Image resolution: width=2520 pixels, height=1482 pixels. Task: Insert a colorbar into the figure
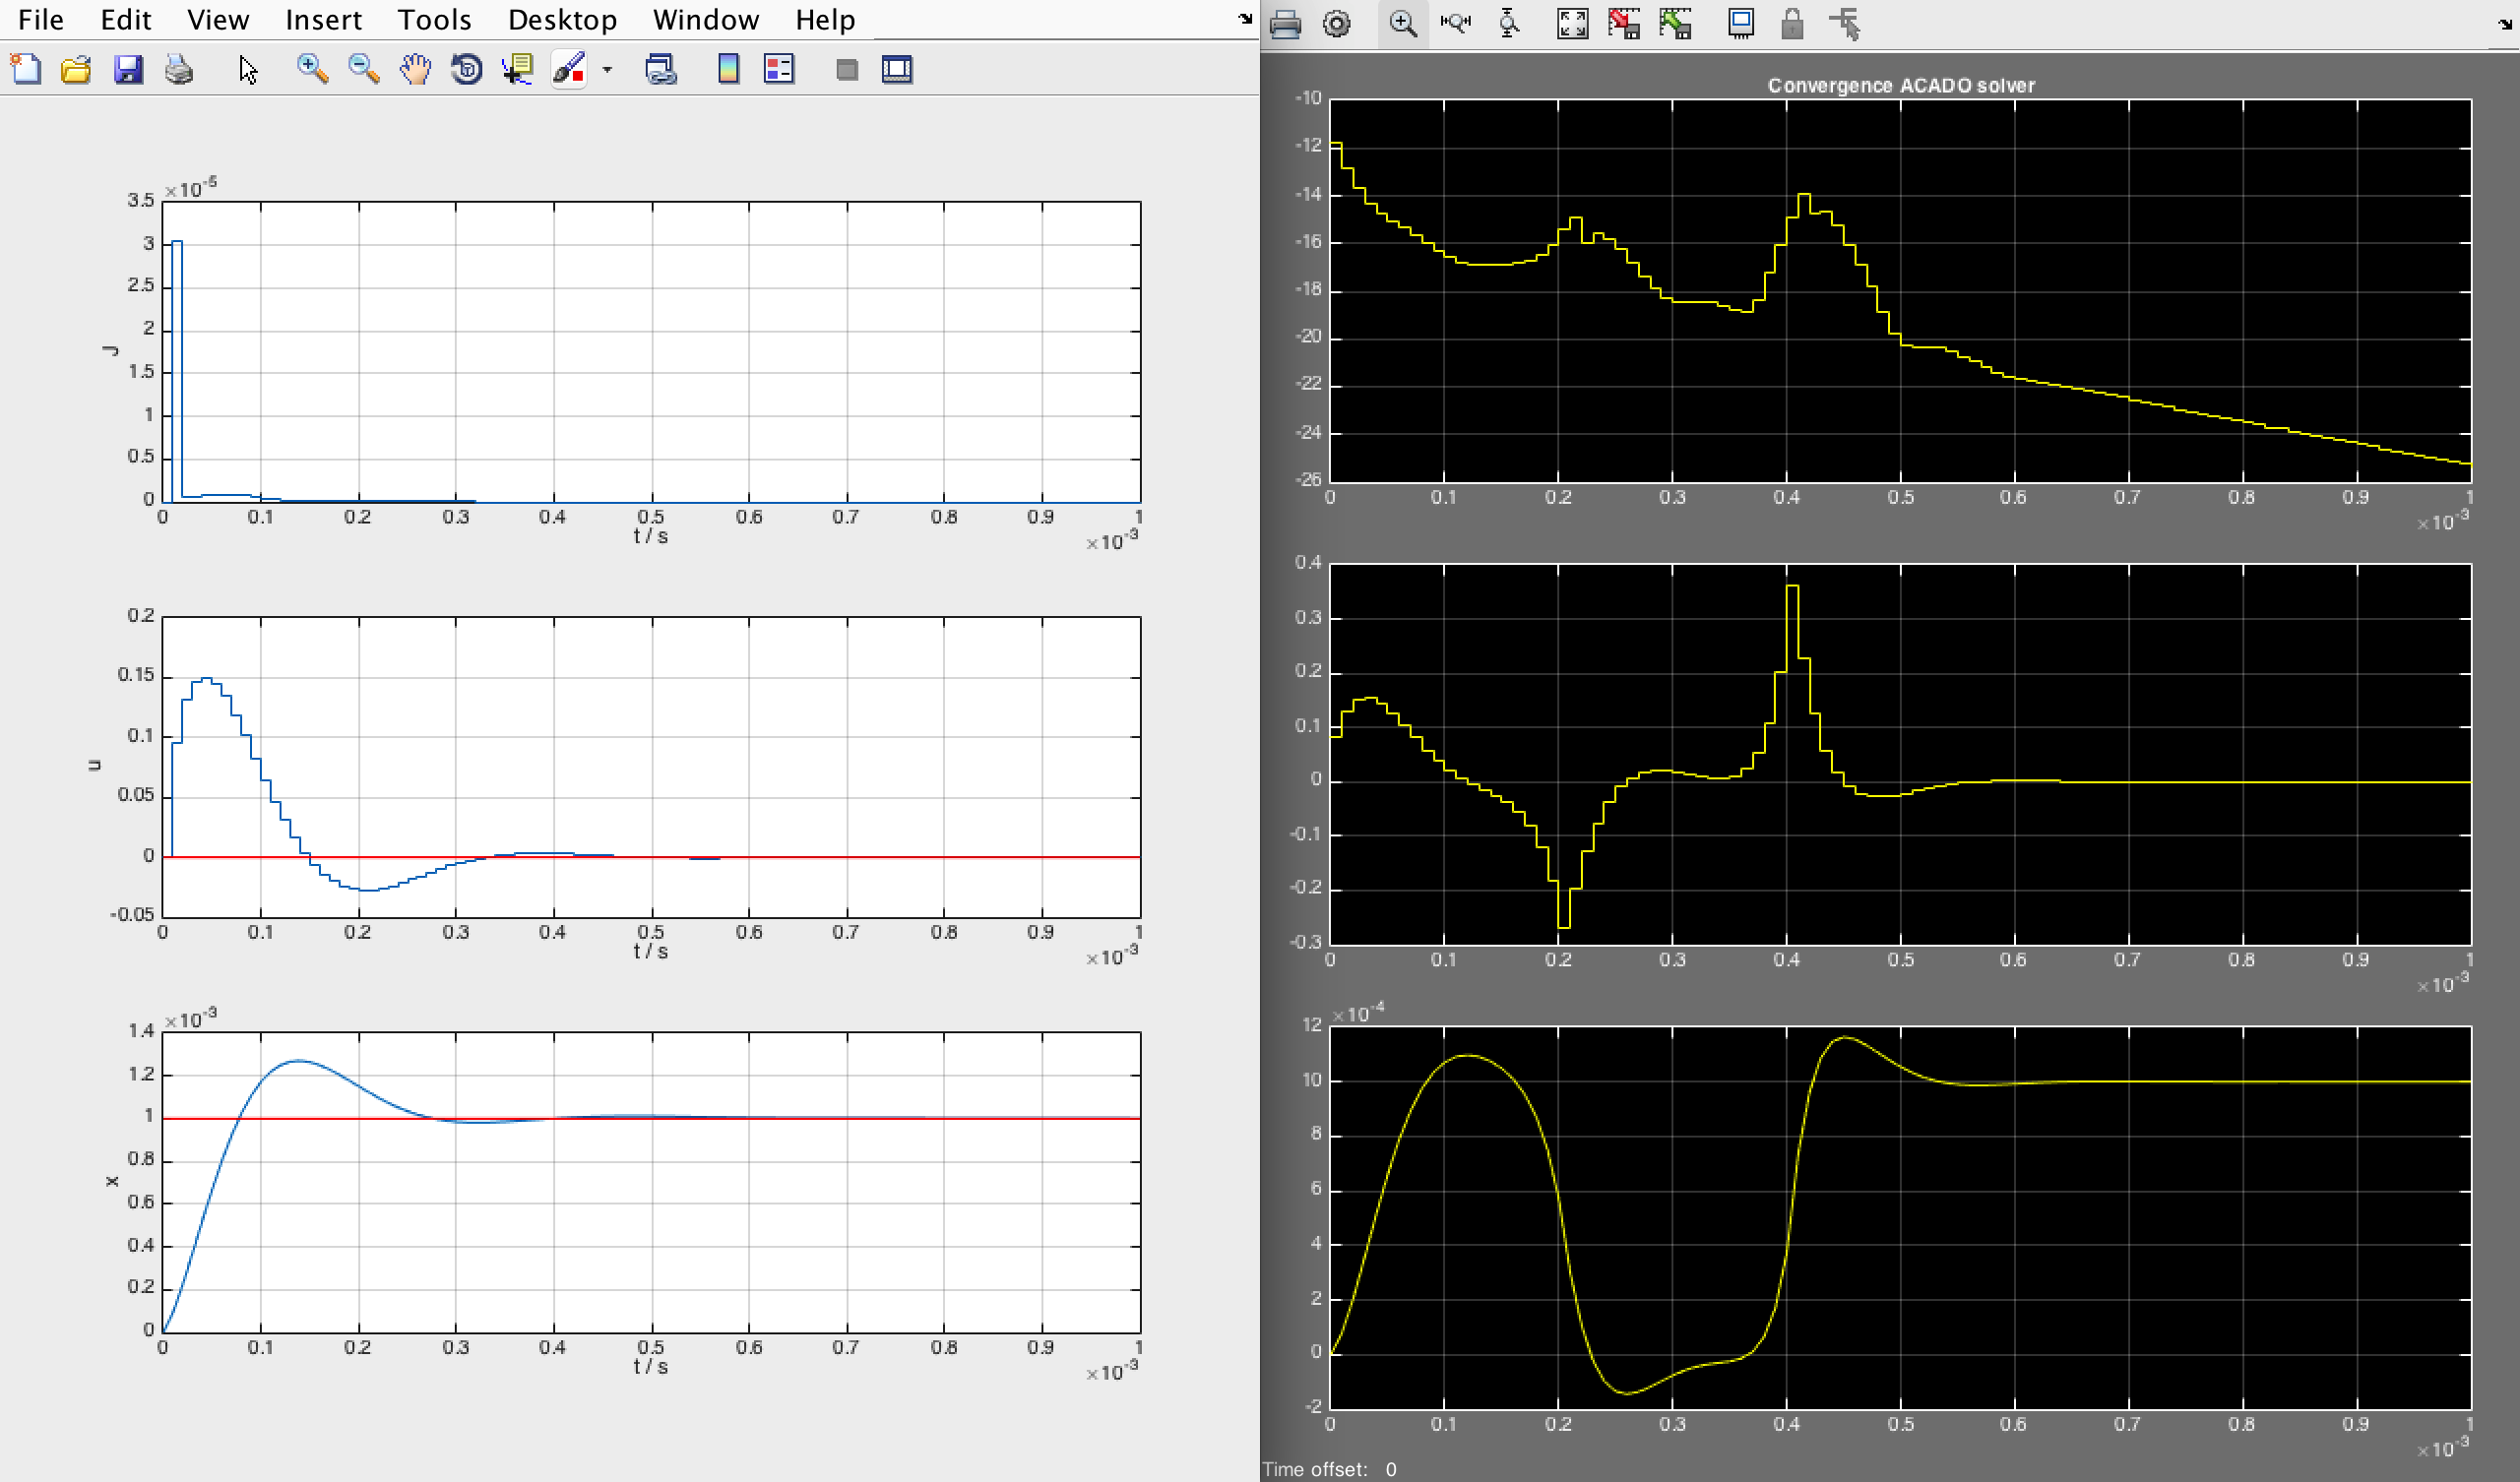(728, 69)
